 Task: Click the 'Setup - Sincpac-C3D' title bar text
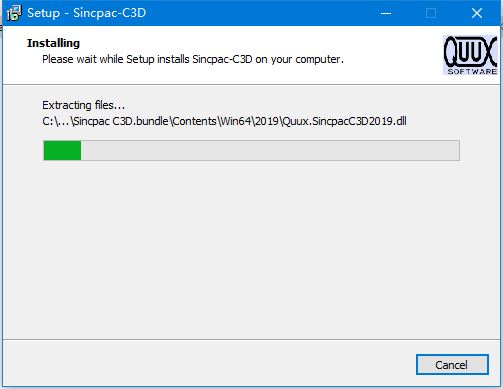tap(86, 13)
